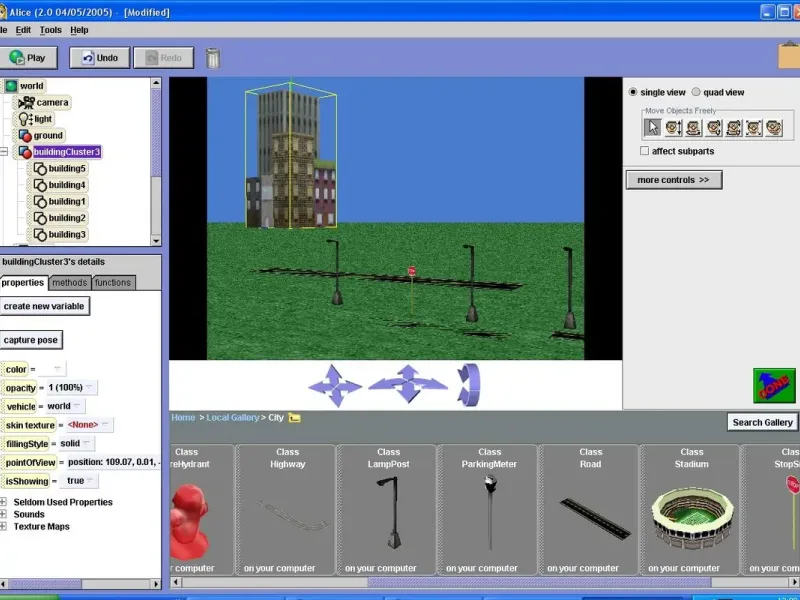Select buildingCluster3 in the object tree
The height and width of the screenshot is (600, 800).
pyautogui.click(x=59, y=152)
